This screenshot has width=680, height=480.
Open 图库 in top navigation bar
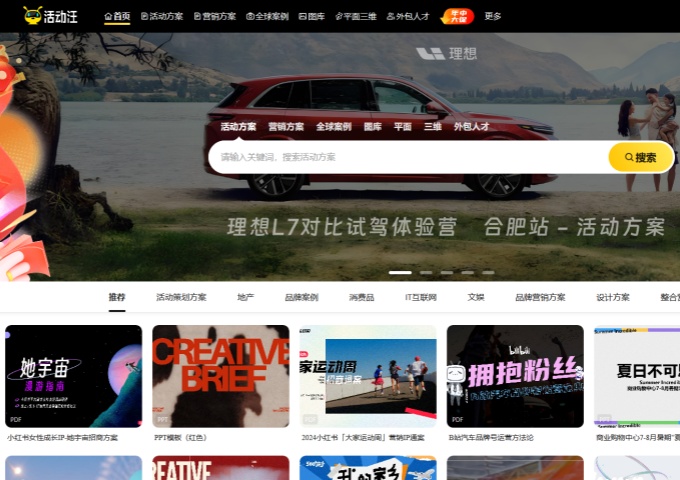312,16
